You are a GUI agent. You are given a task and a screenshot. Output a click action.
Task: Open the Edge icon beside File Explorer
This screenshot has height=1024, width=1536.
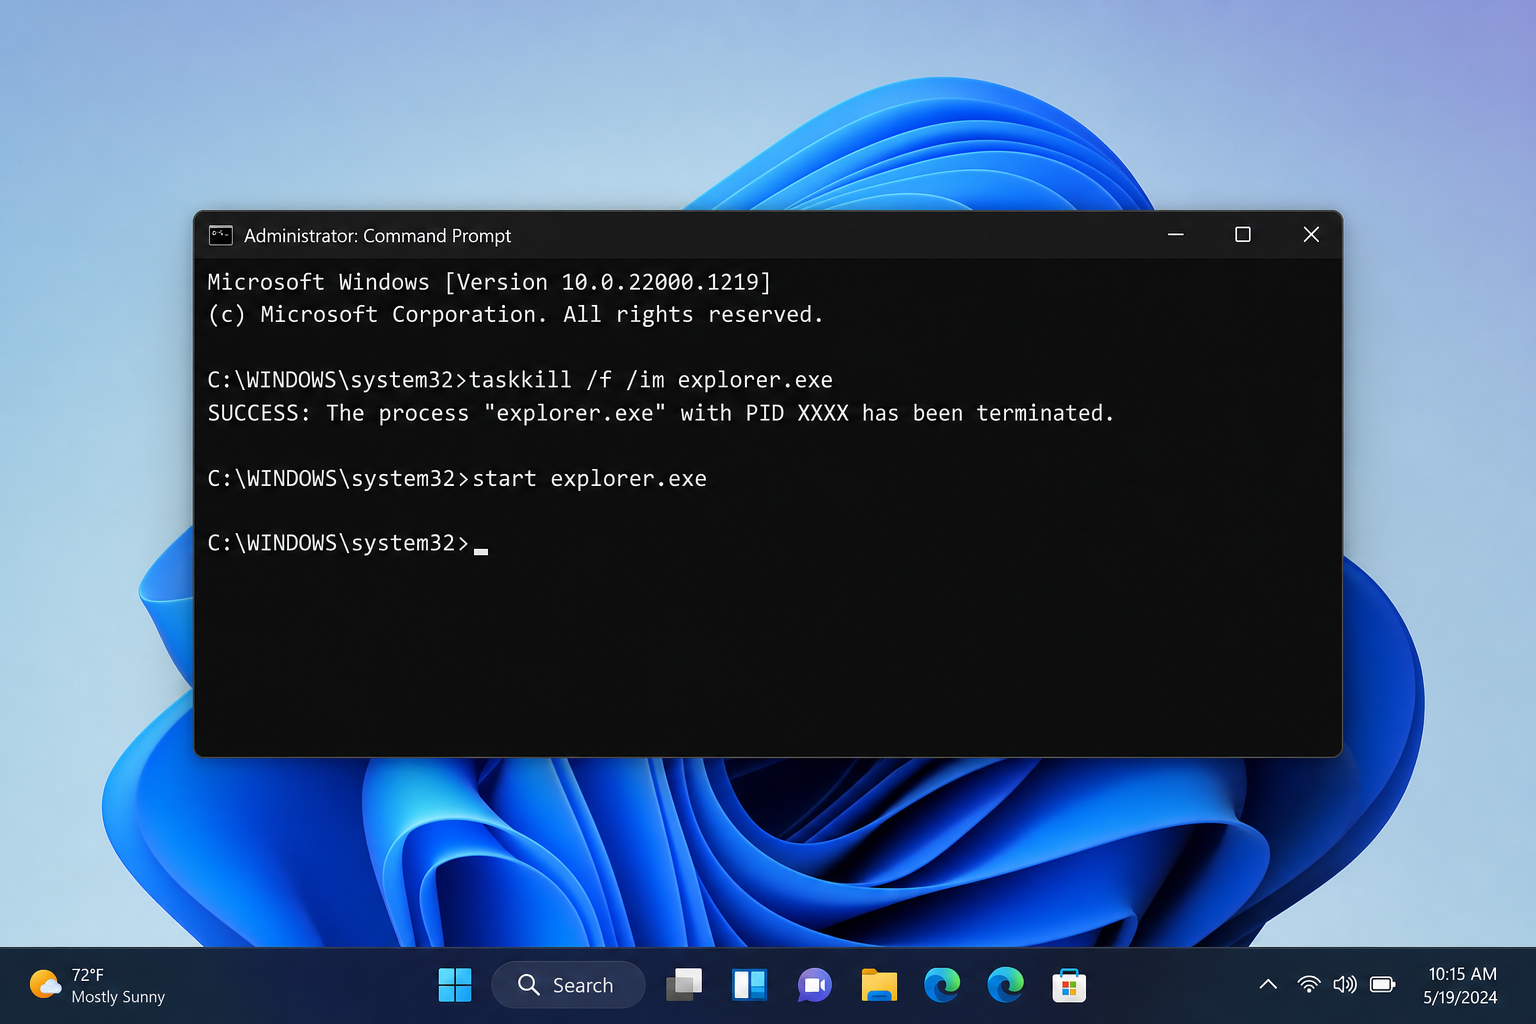click(x=942, y=985)
